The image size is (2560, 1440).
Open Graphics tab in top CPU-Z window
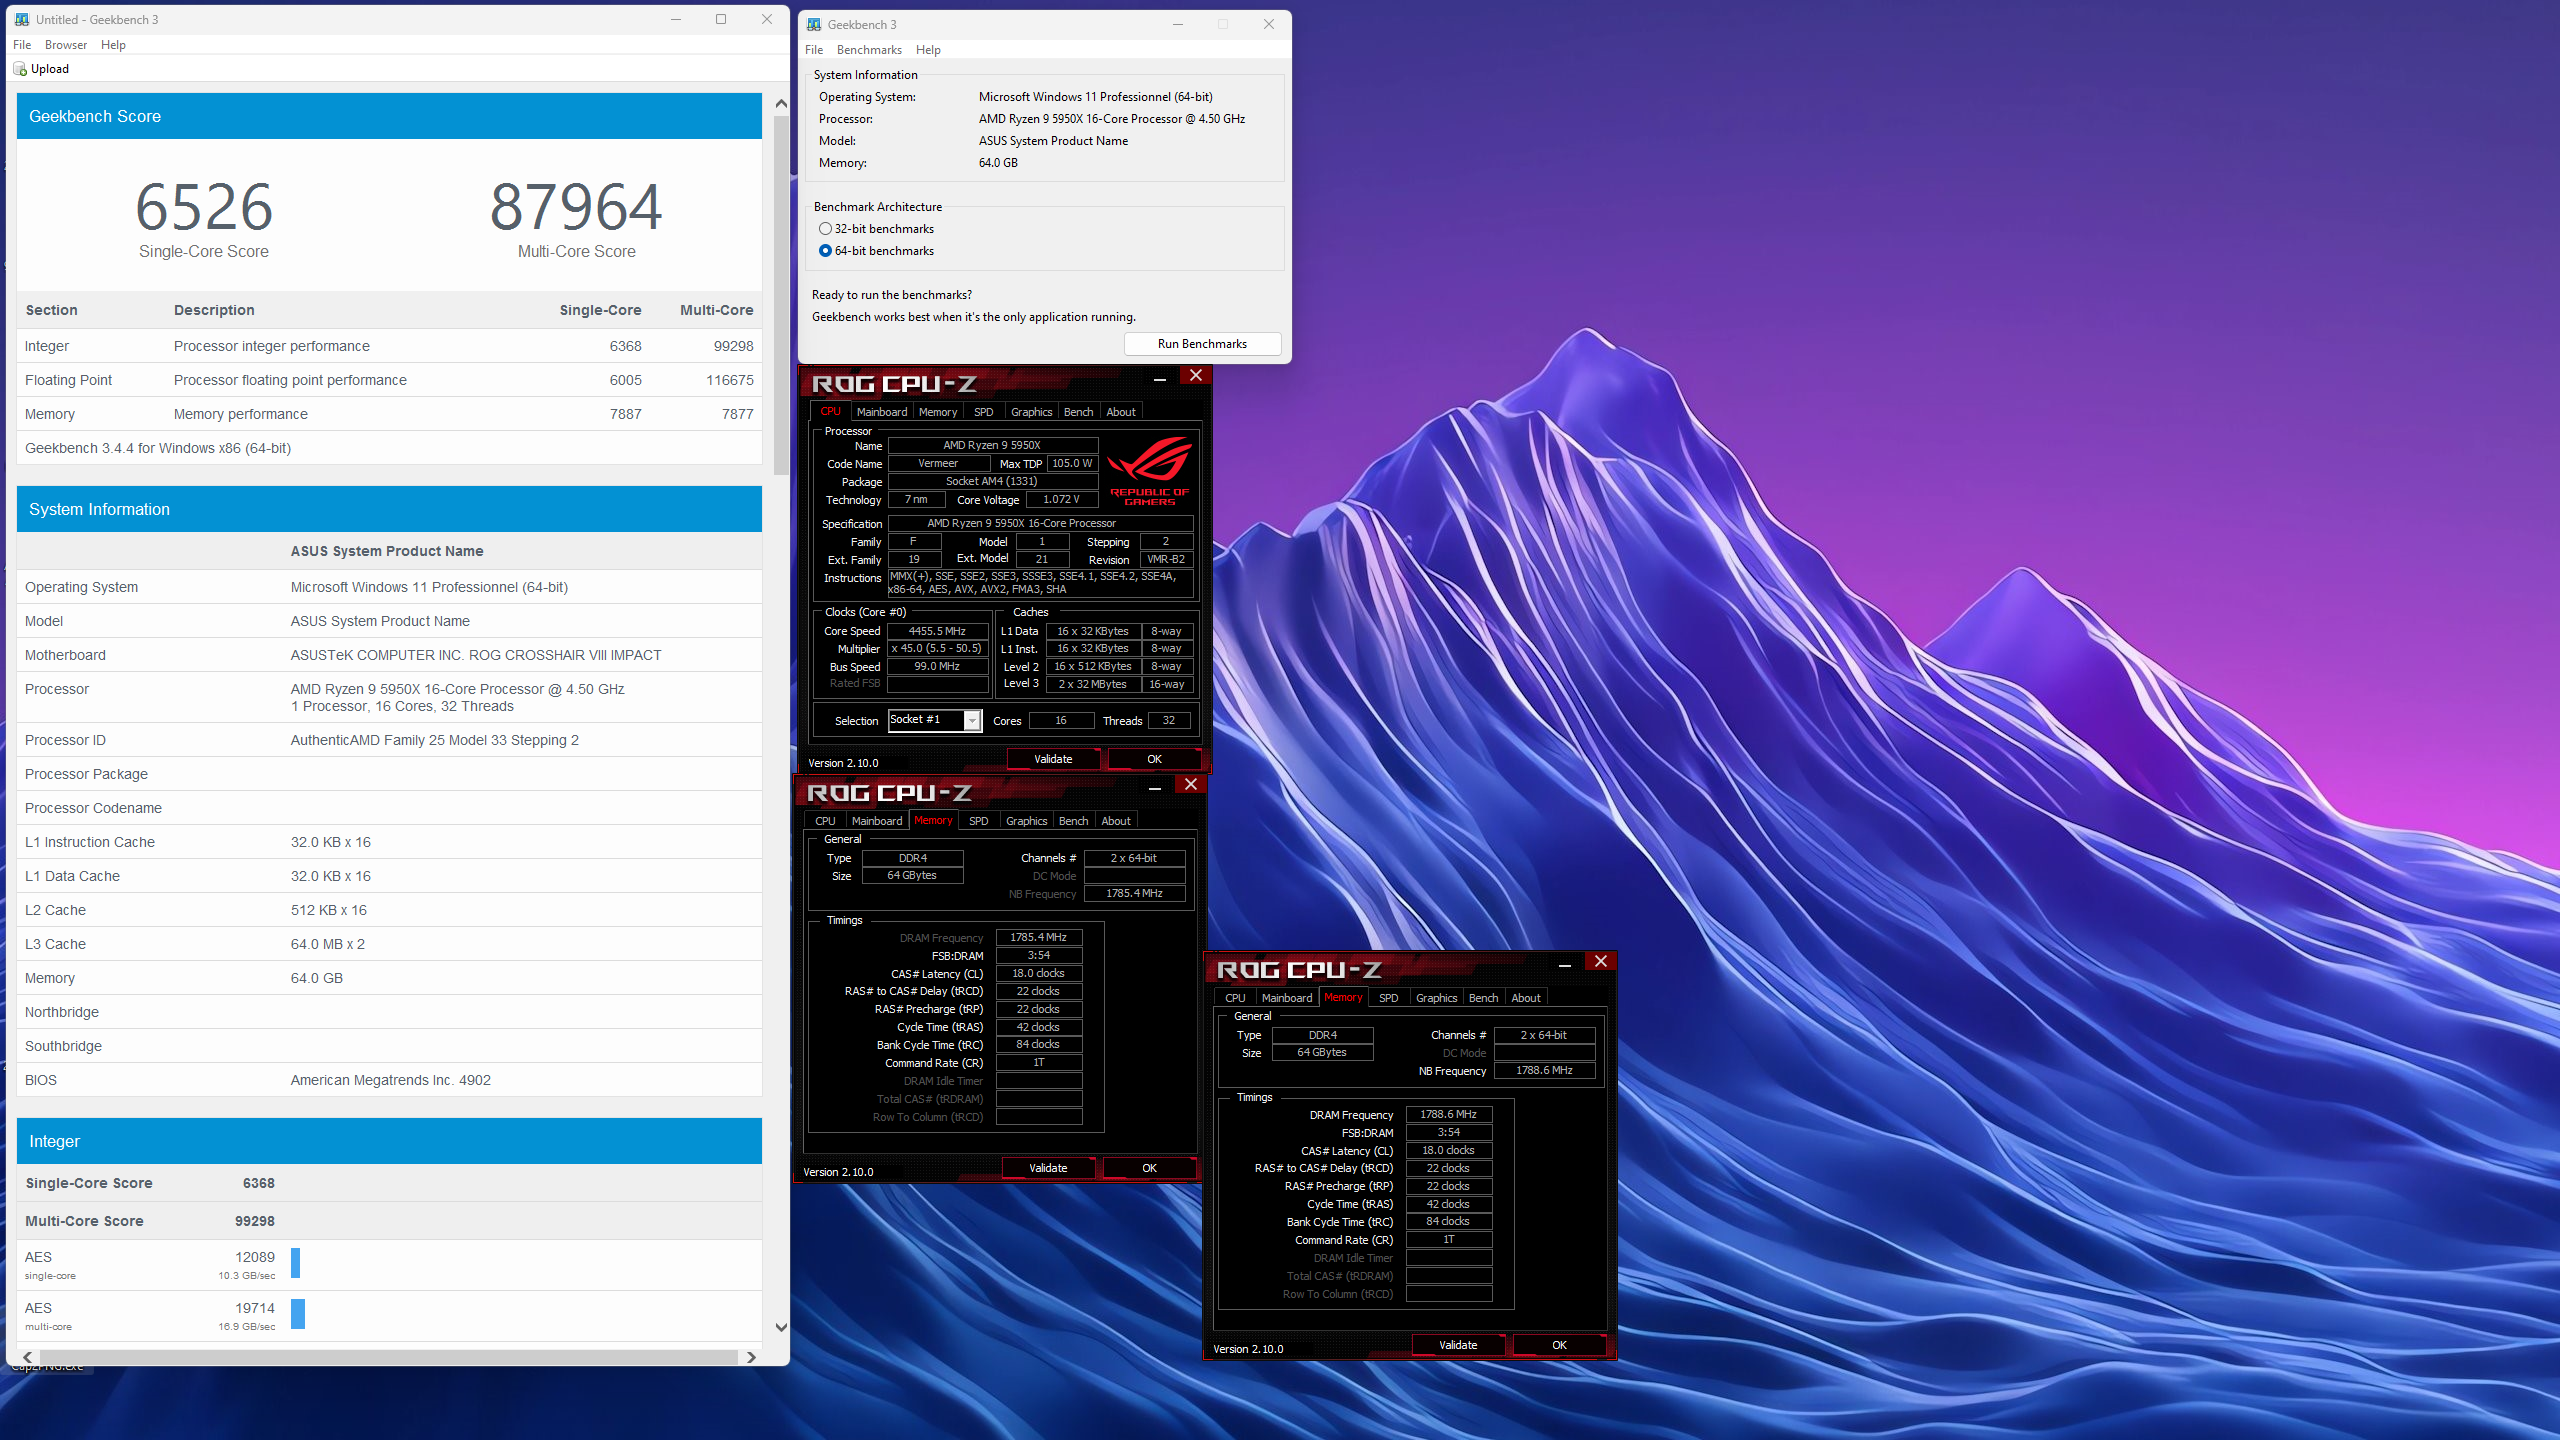[x=1031, y=412]
